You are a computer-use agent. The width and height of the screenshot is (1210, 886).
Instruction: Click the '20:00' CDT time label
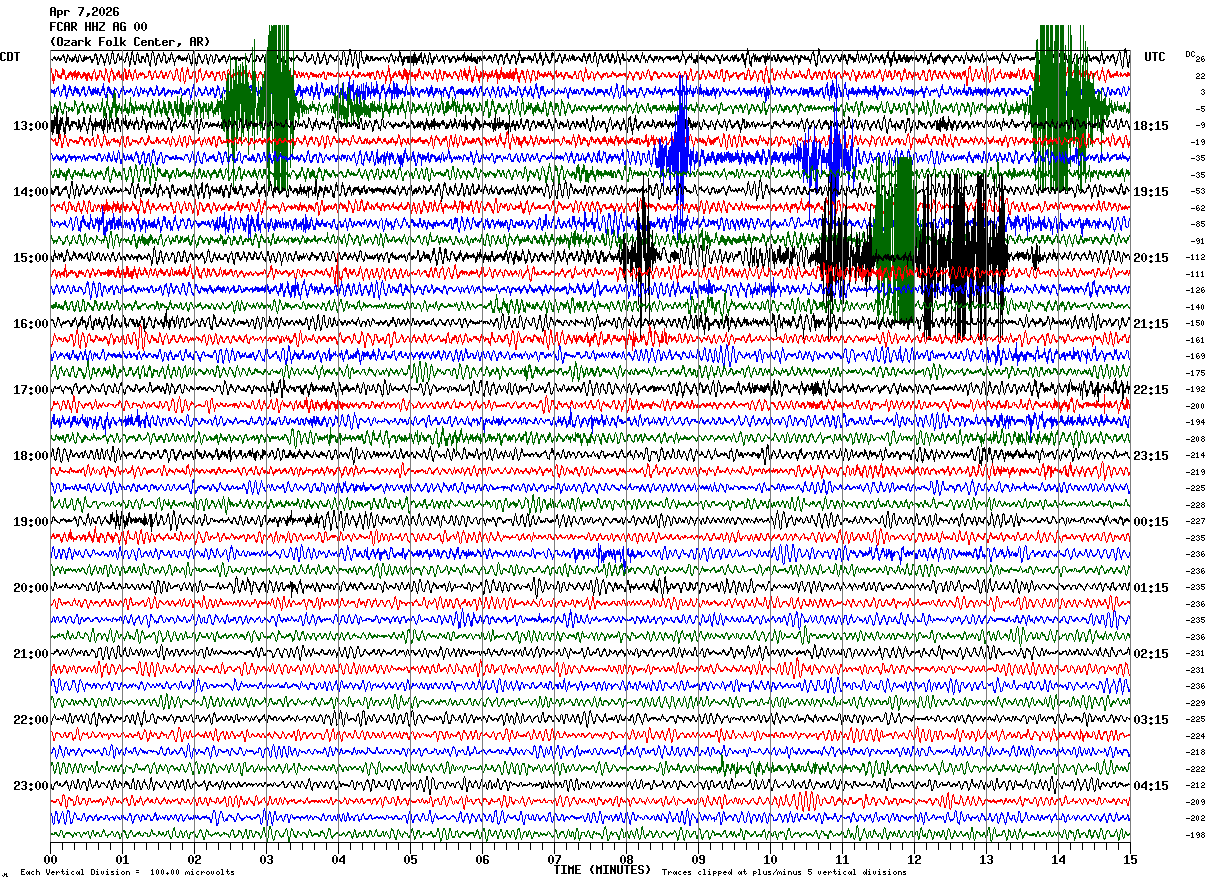30,588
